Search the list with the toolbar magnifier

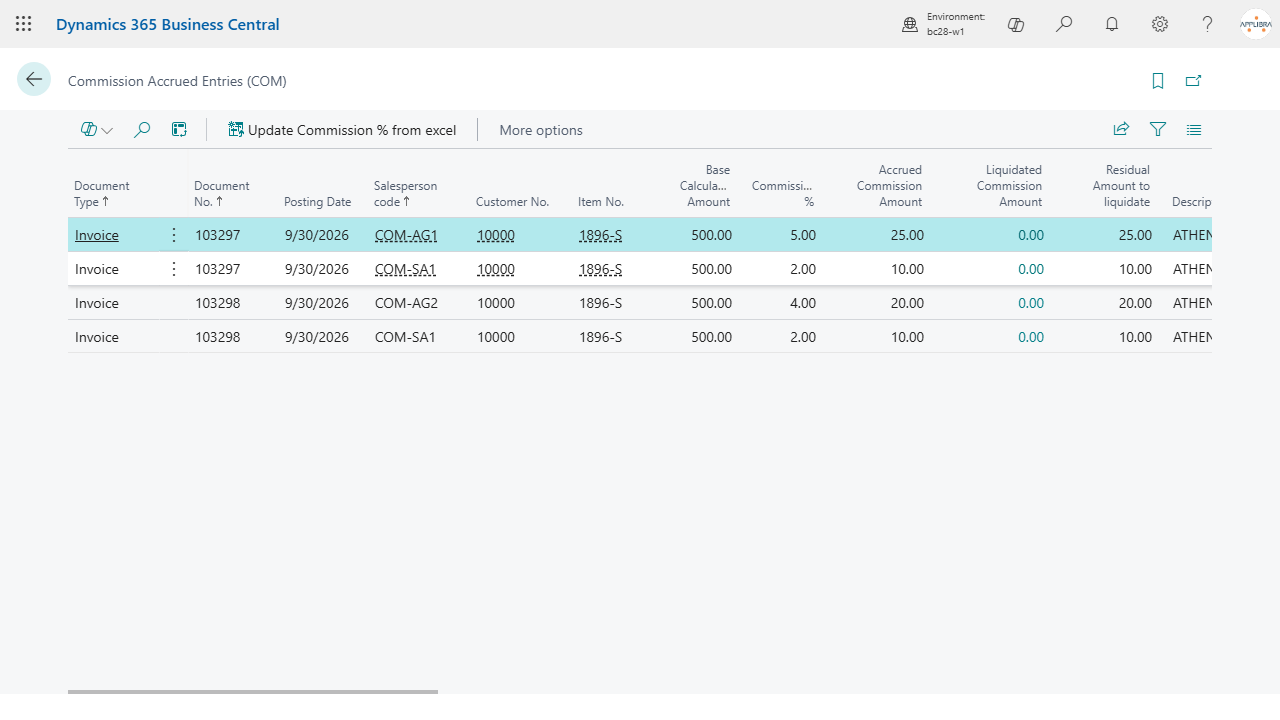tap(142, 129)
